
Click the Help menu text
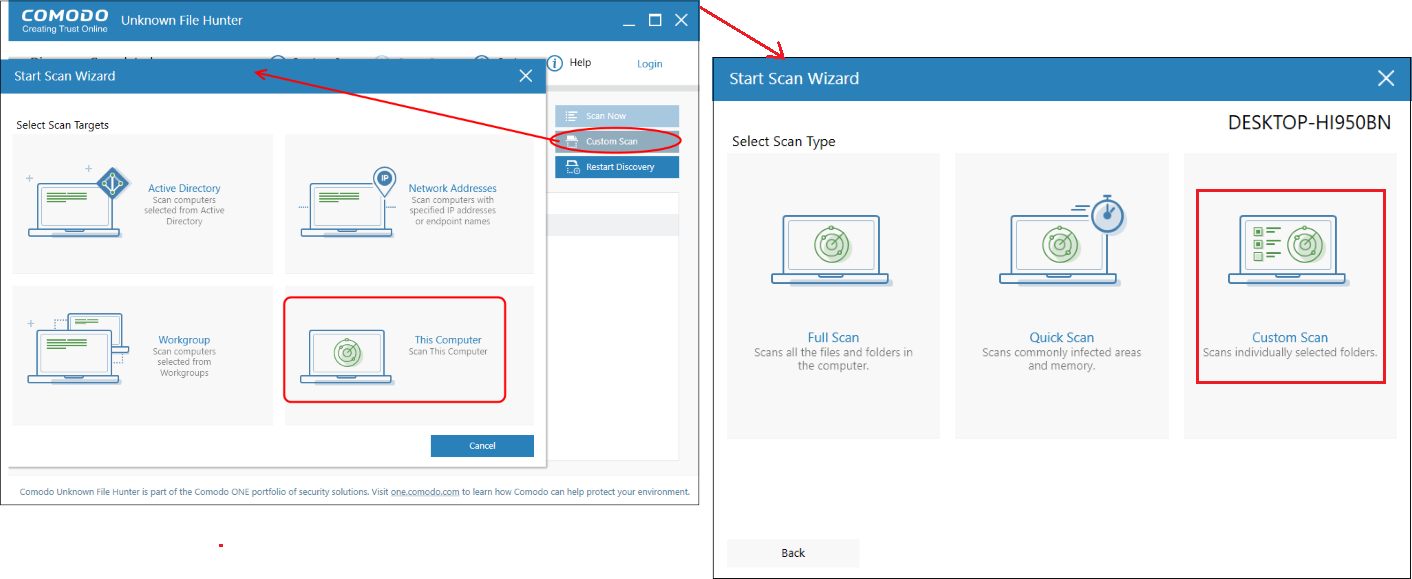pos(580,62)
